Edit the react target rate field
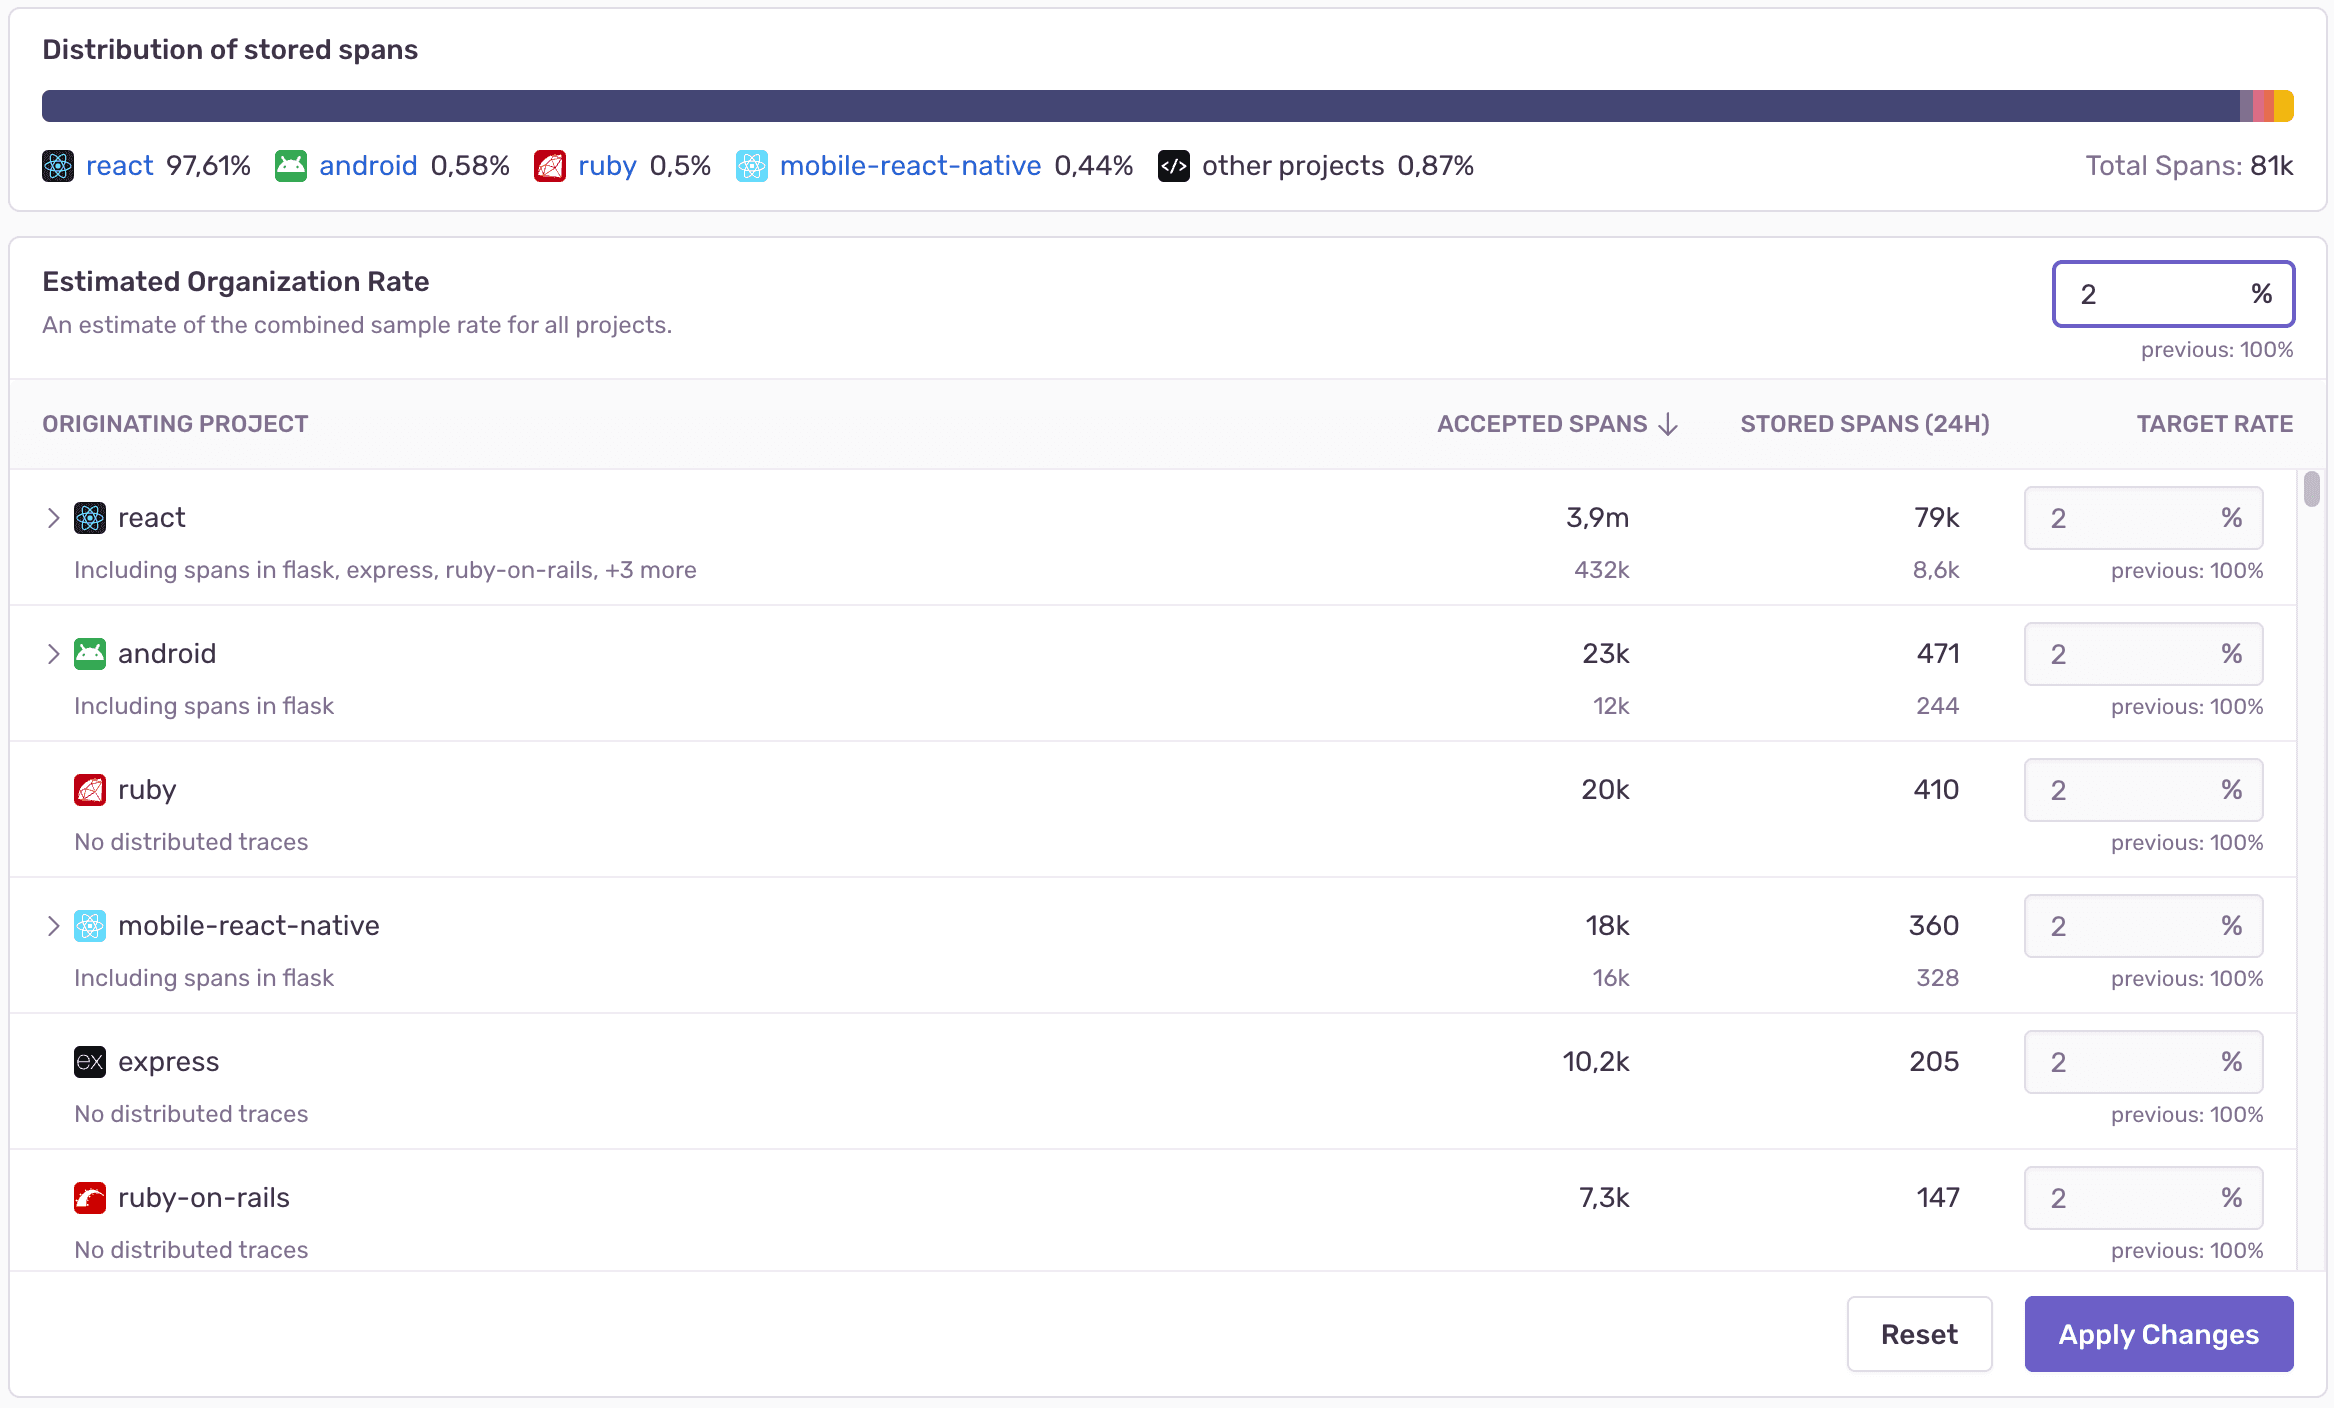Screen dimensions: 2334x1408 [2143, 518]
